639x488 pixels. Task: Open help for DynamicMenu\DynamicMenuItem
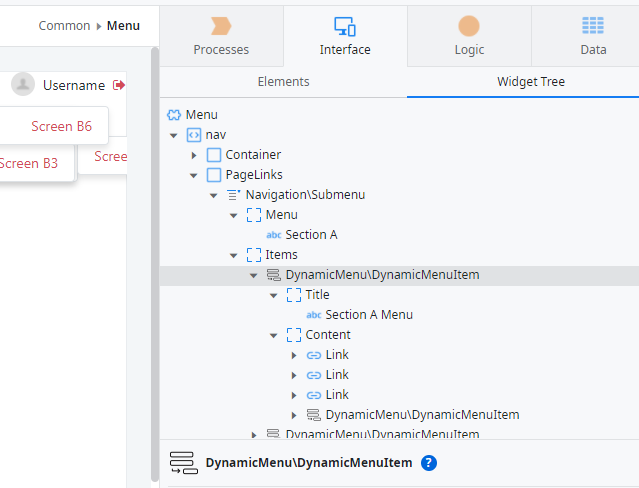click(429, 463)
